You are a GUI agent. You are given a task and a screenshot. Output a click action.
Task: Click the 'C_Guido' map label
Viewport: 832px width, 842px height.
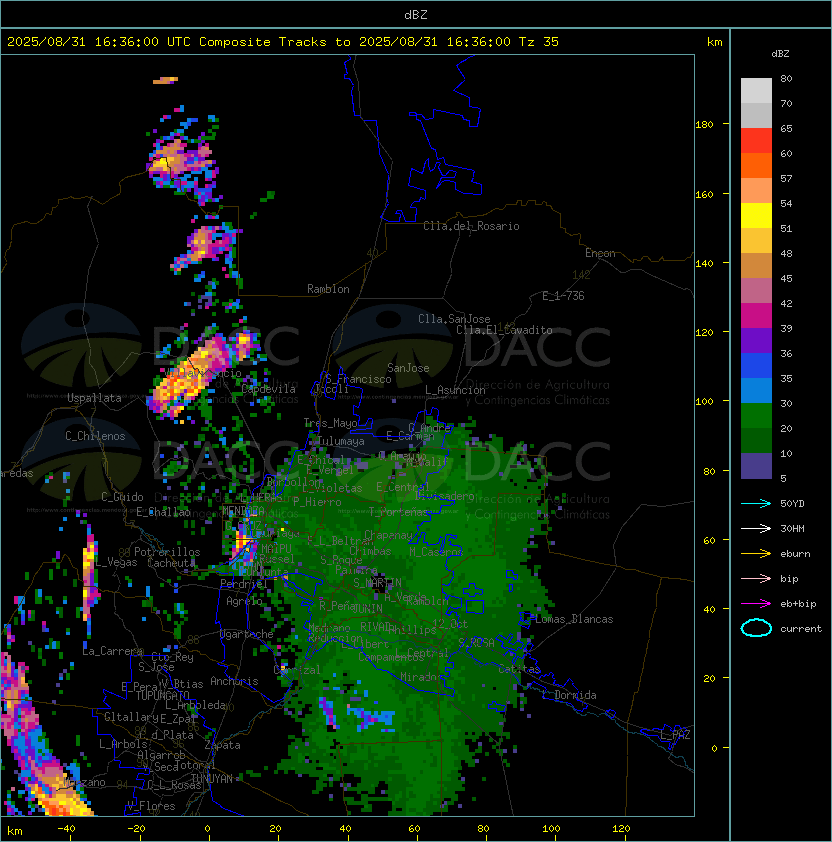pyautogui.click(x=122, y=497)
